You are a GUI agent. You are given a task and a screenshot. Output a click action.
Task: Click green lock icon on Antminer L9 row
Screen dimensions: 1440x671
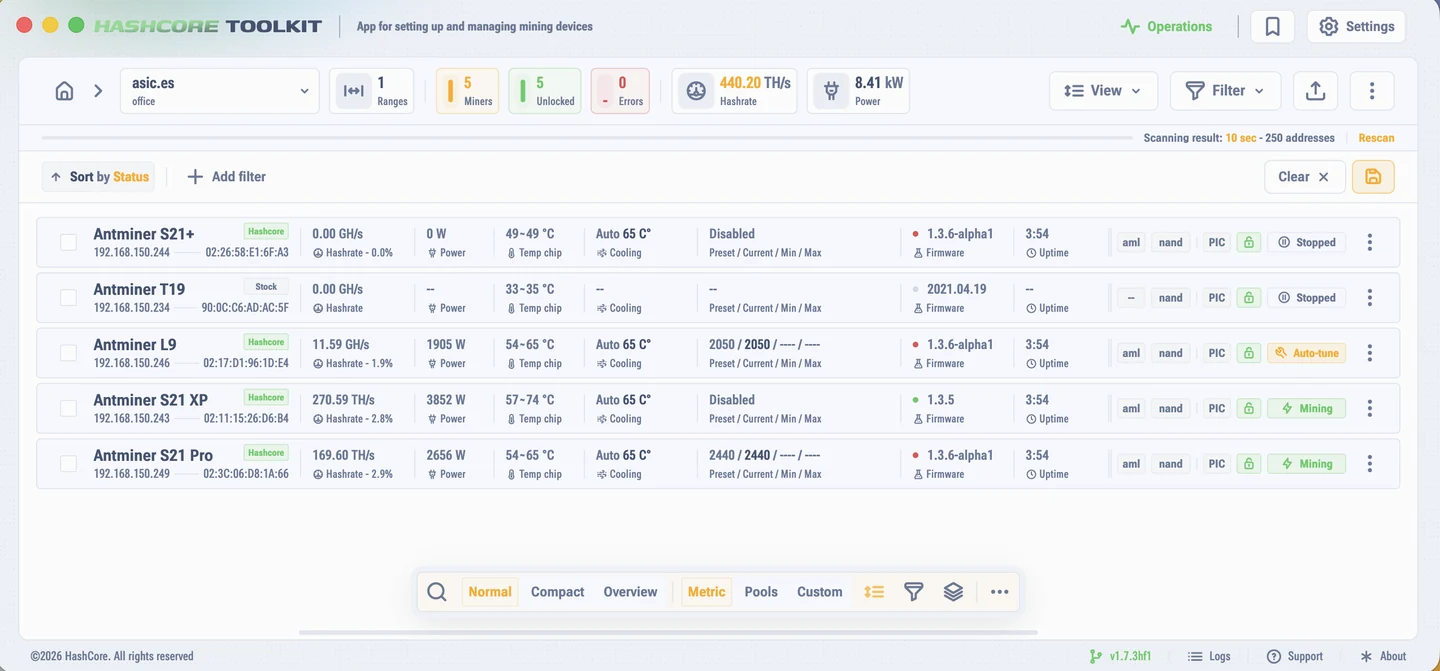1248,353
